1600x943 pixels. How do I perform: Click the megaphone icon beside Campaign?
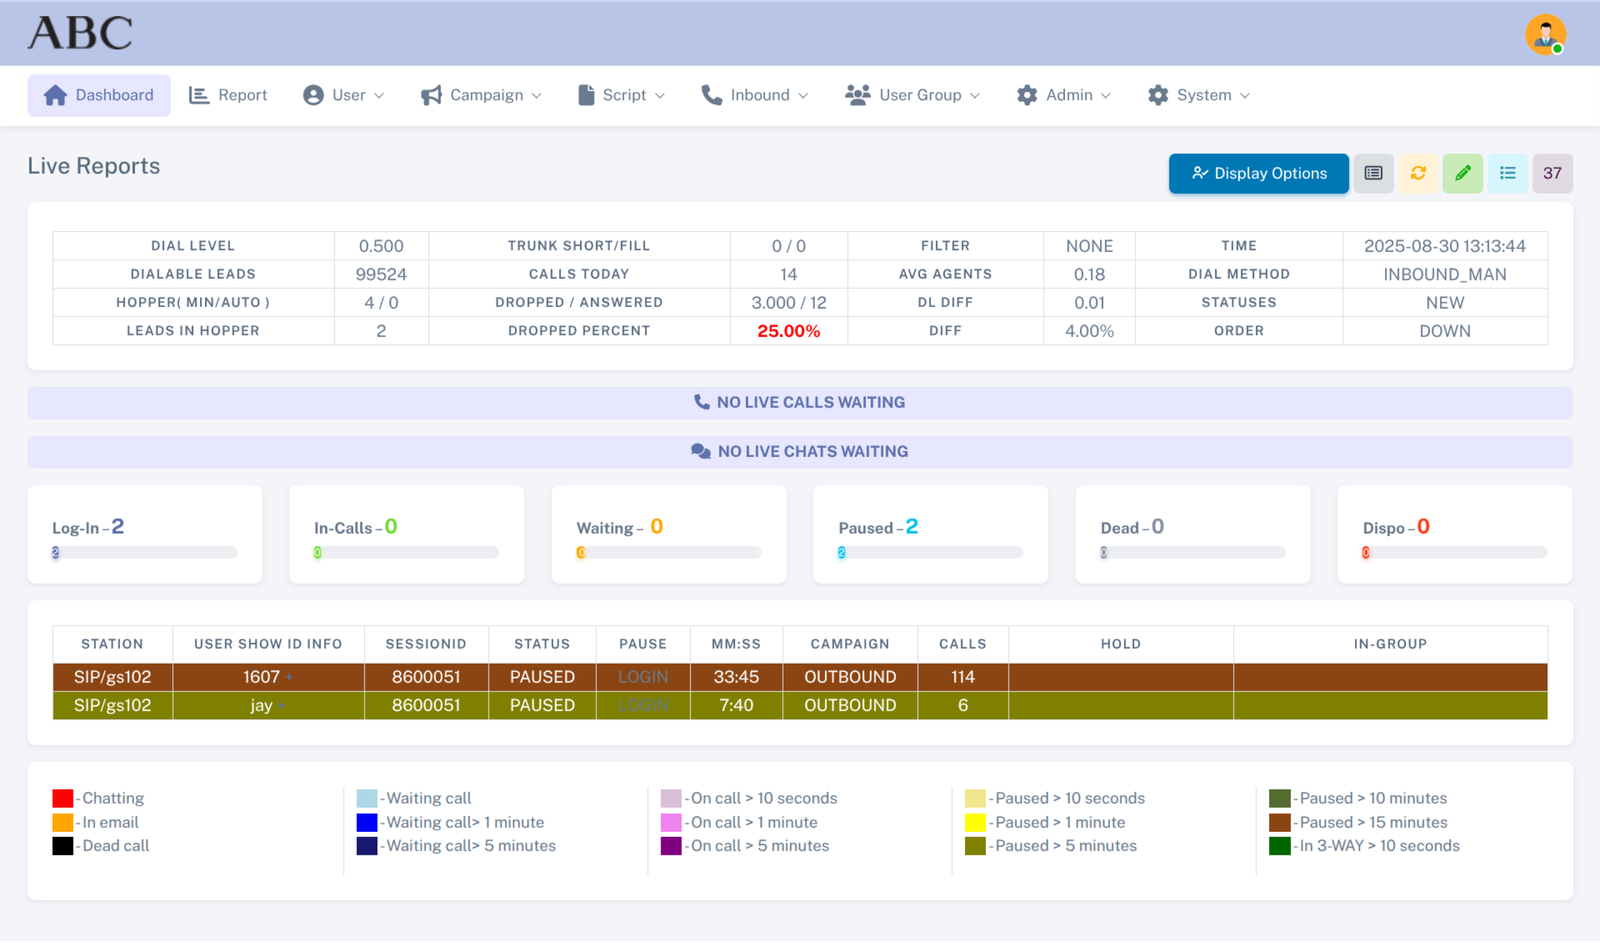(431, 94)
